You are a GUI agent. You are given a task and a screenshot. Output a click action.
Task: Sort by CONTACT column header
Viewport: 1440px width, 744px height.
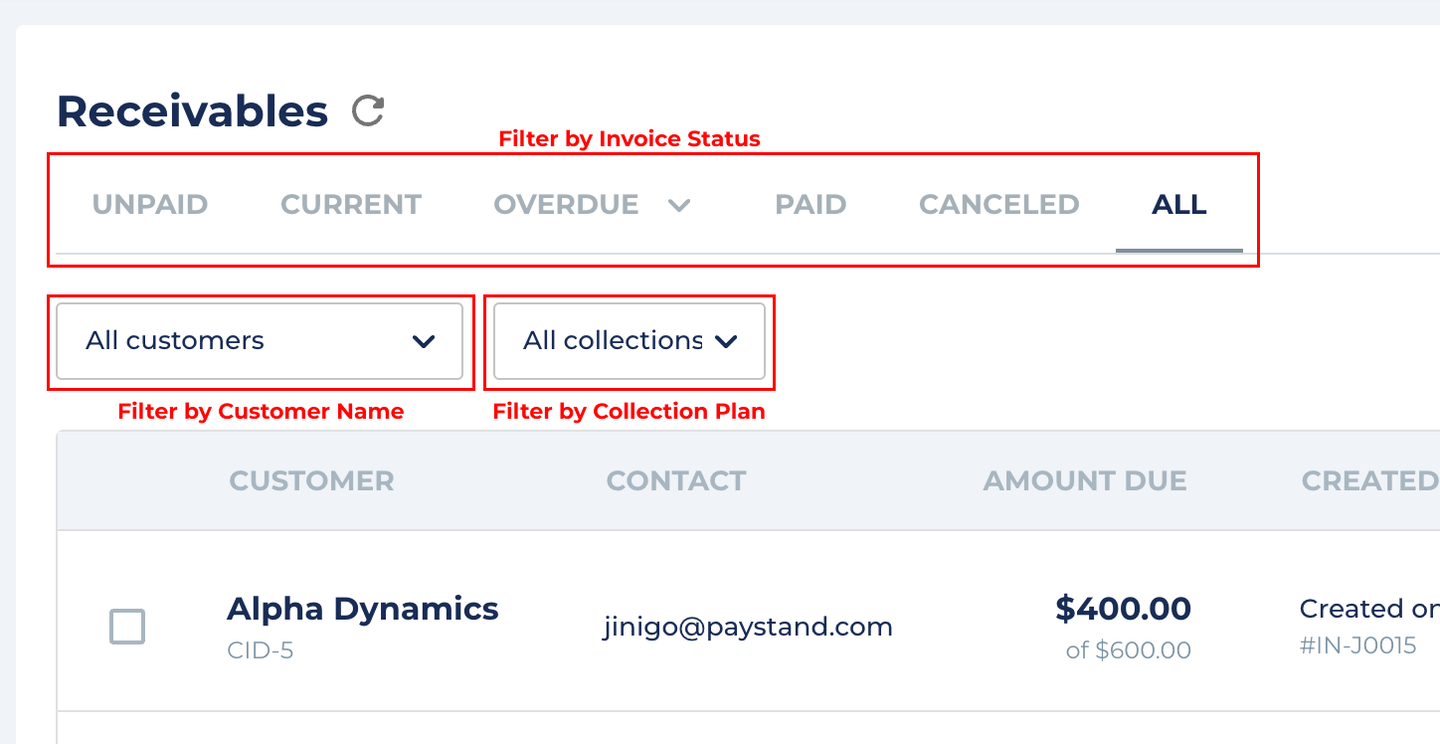[676, 481]
